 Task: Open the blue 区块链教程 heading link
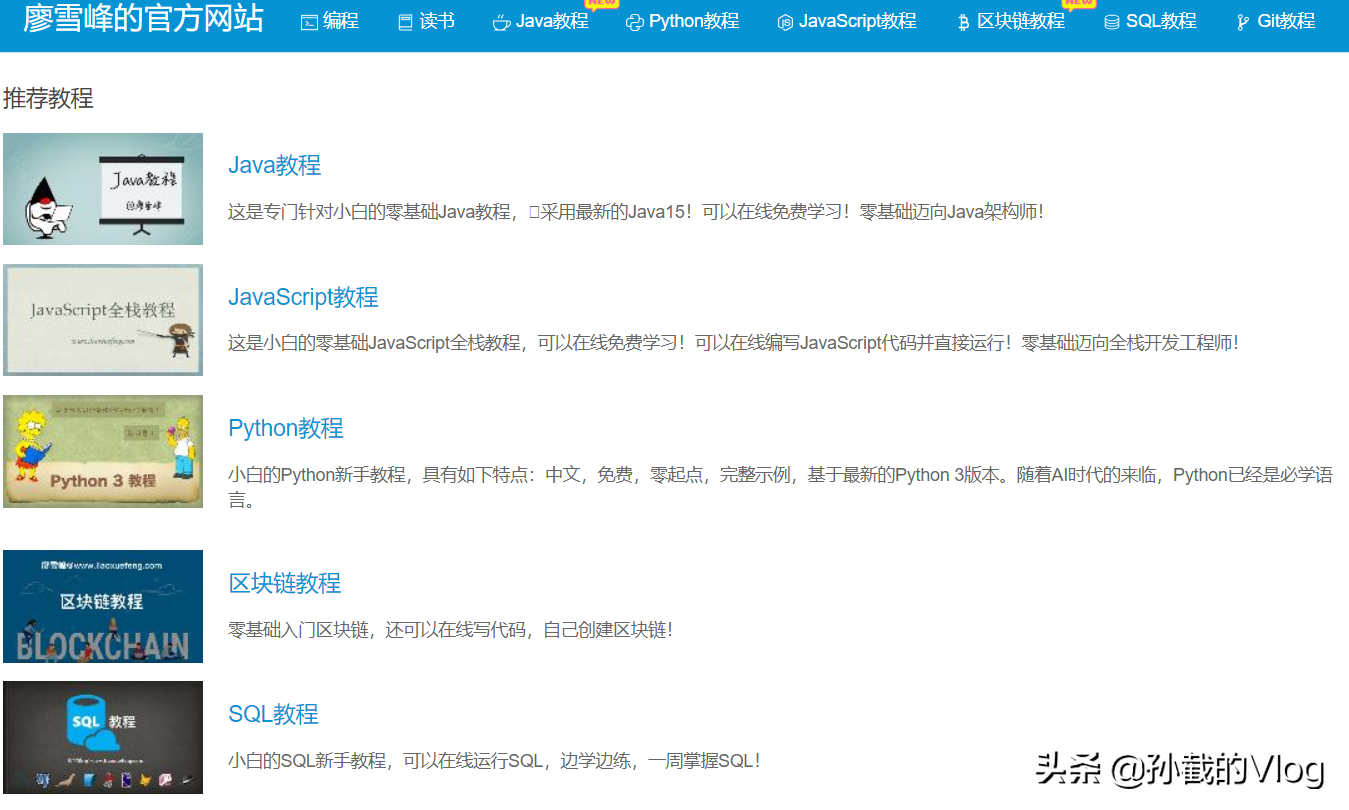[285, 583]
